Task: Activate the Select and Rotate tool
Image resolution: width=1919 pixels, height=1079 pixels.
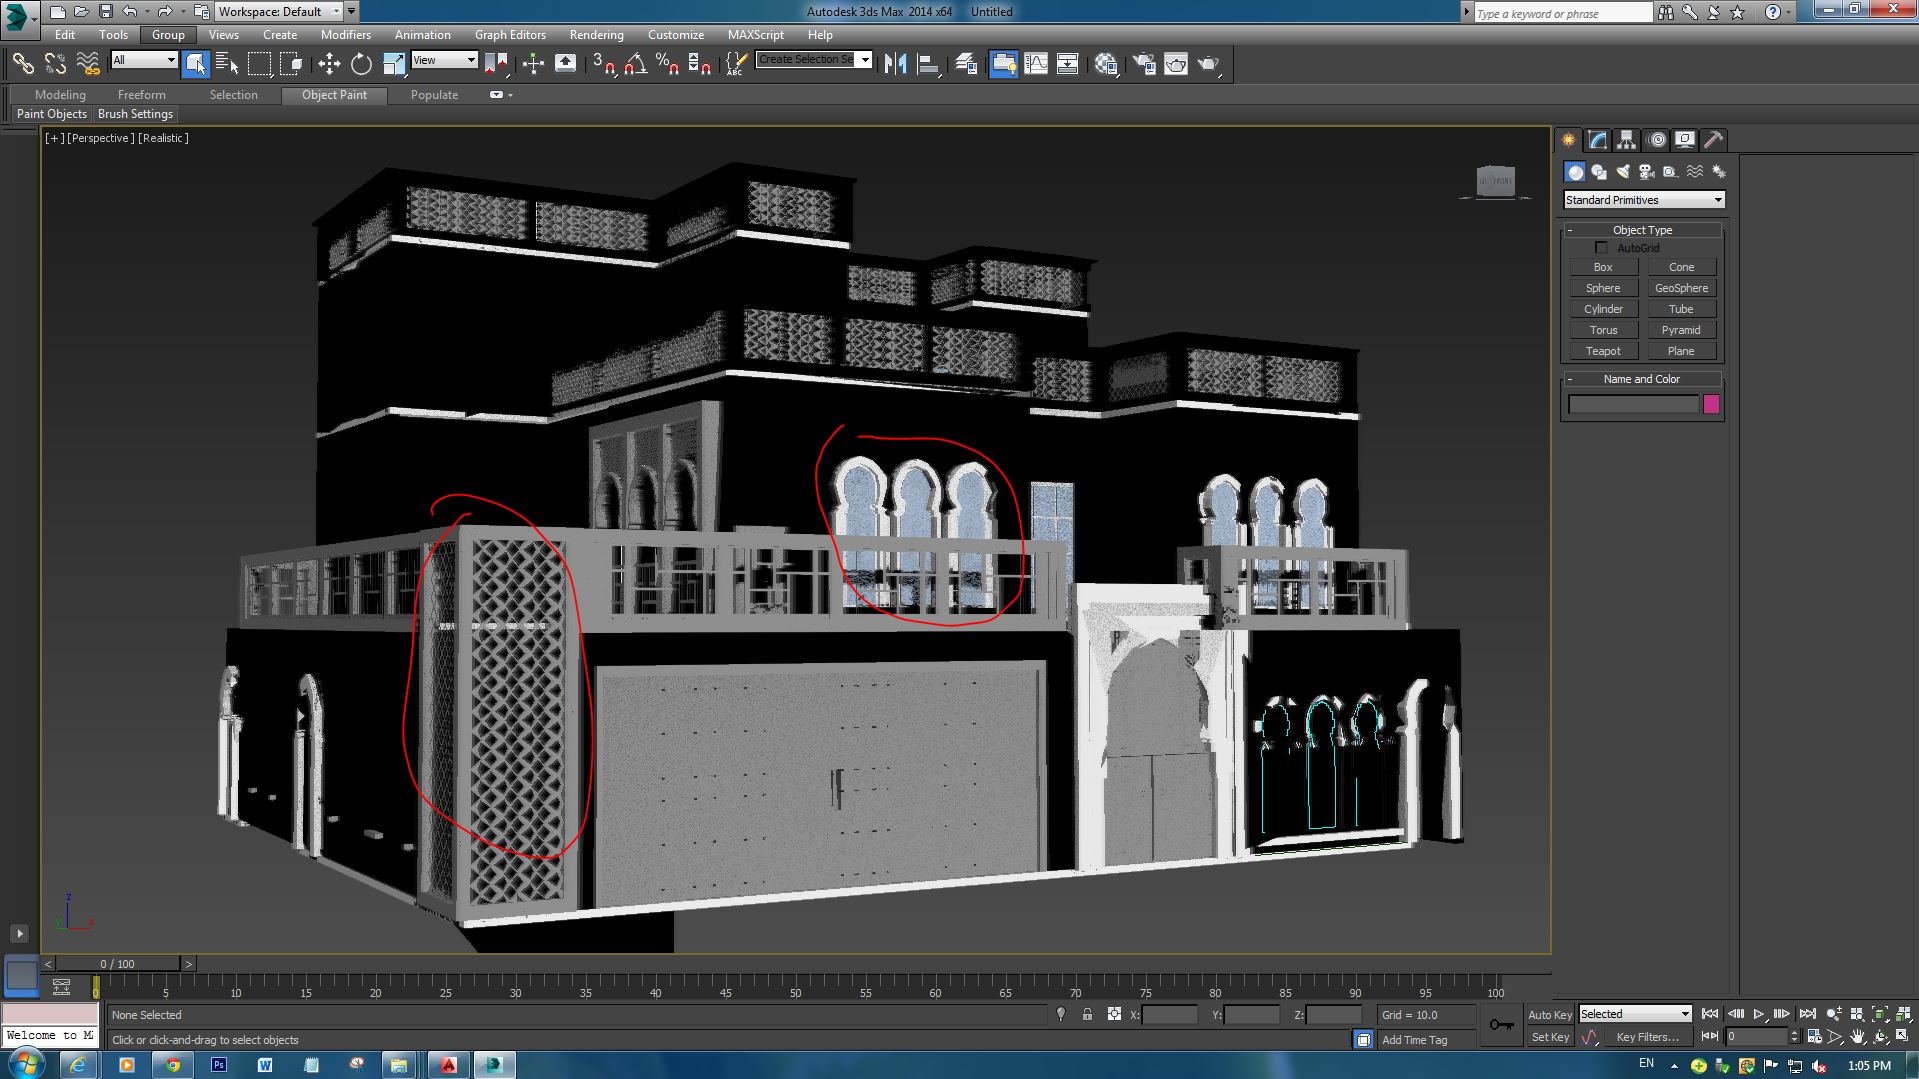Action: point(361,65)
